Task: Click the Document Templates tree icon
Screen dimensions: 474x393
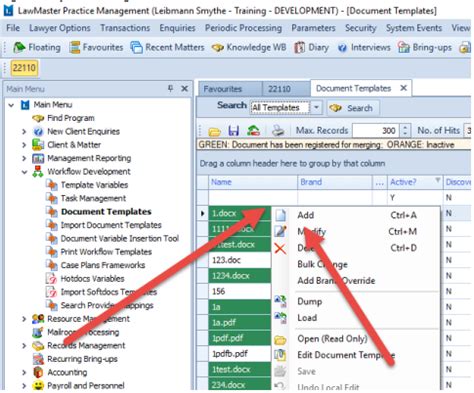Action: tap(51, 211)
